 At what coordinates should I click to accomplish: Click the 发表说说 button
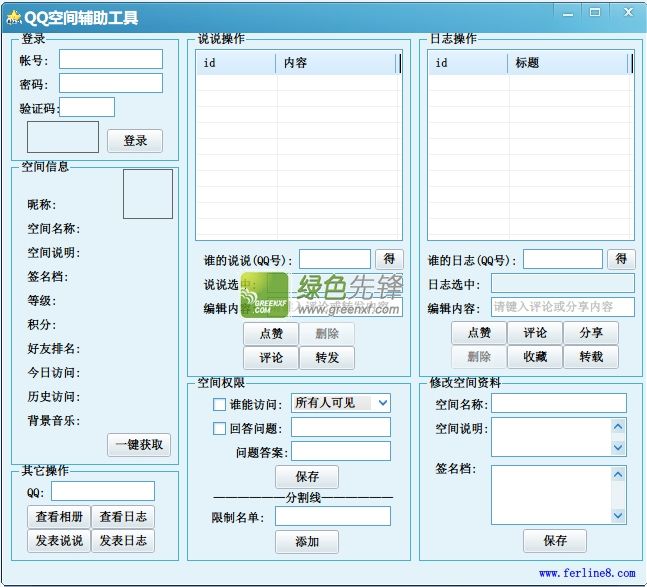coord(59,541)
